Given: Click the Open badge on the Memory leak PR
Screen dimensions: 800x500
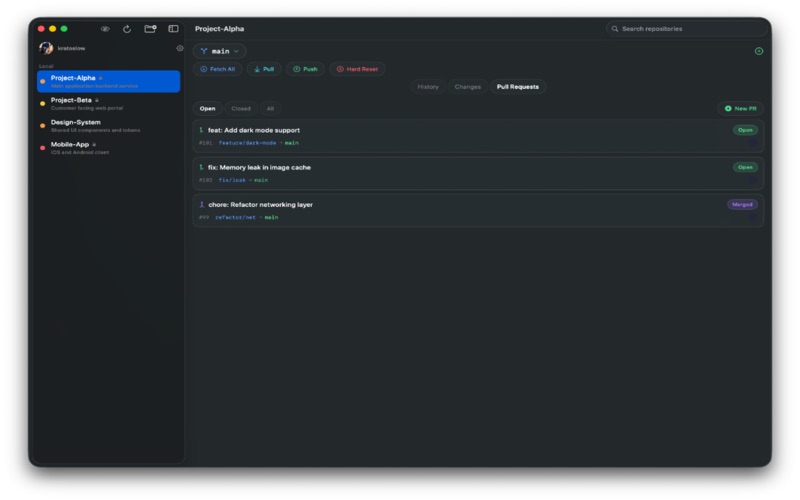Looking at the screenshot, I should click(x=745, y=167).
